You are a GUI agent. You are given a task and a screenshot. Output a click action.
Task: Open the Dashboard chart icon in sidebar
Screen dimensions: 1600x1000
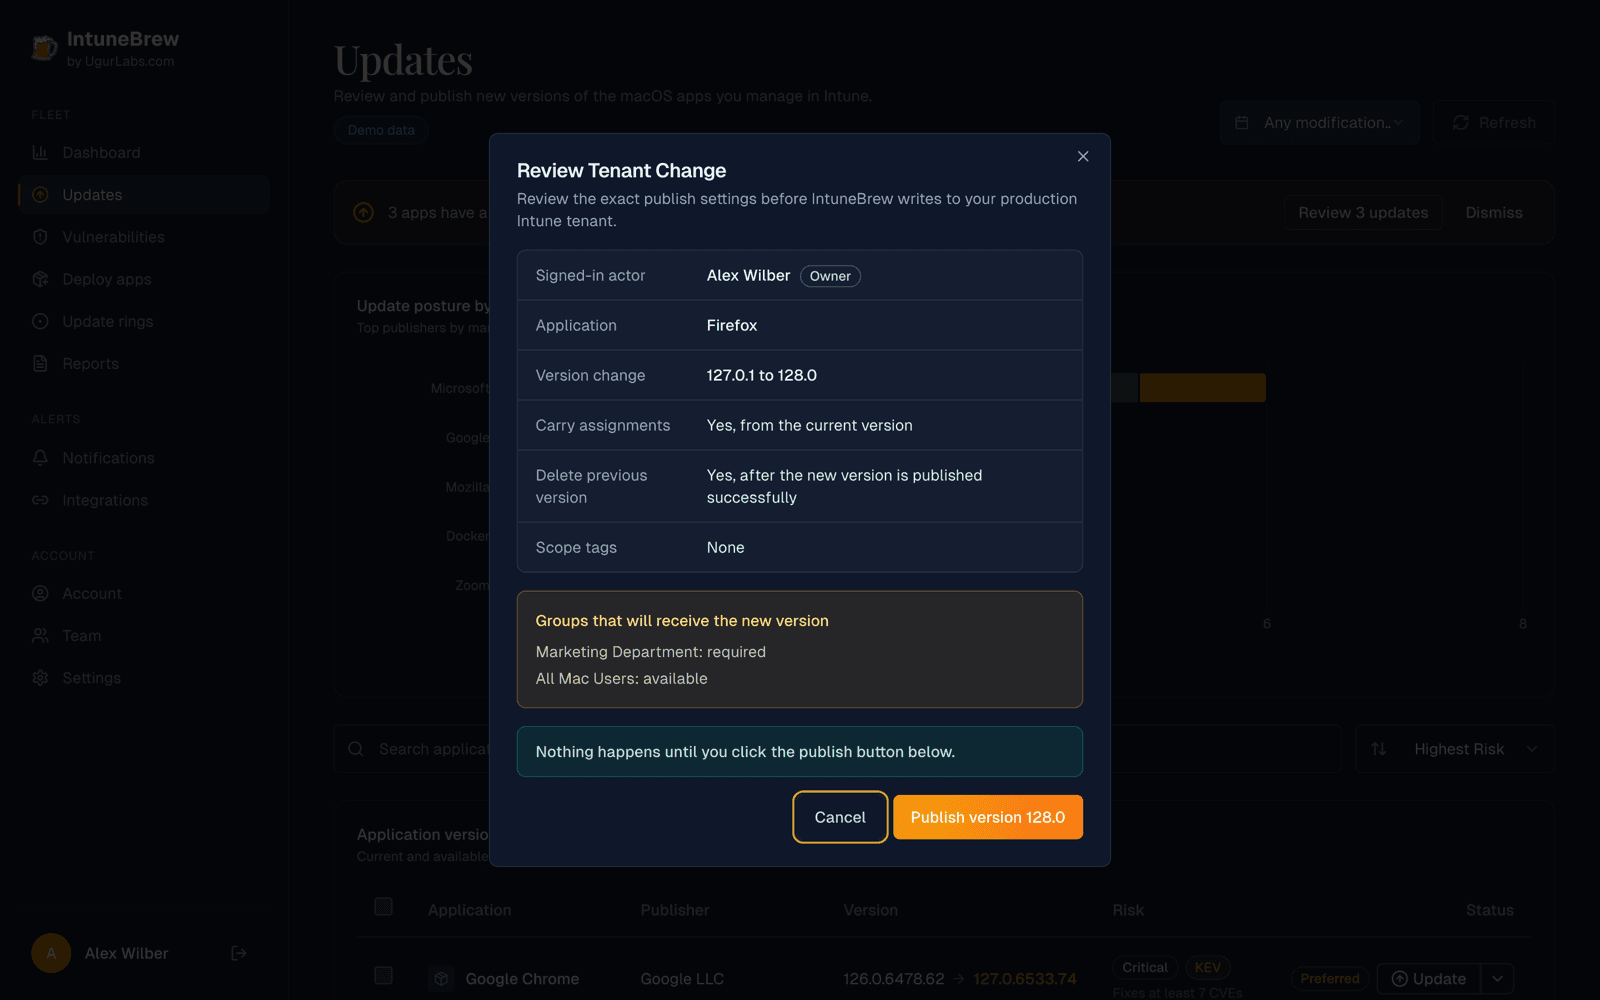click(x=40, y=153)
